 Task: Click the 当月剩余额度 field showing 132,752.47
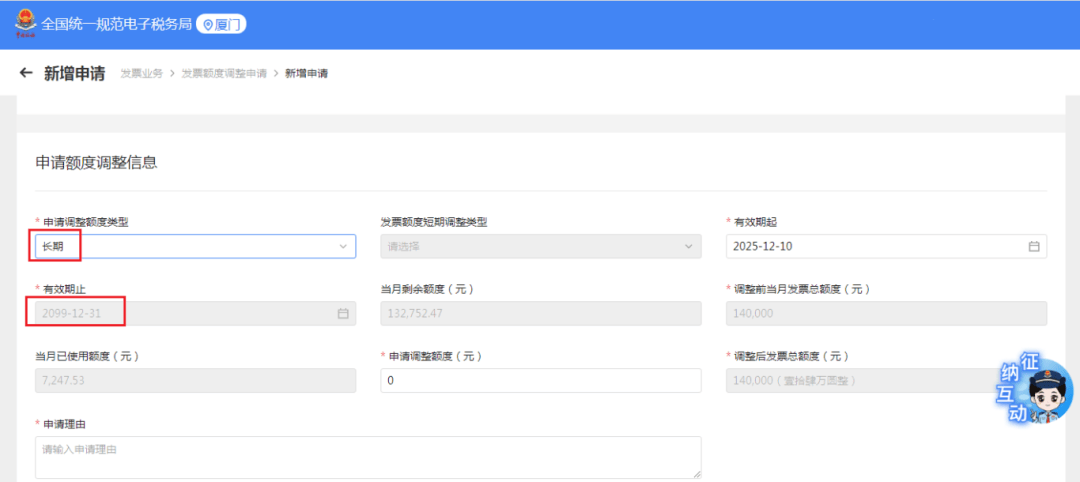[540, 313]
